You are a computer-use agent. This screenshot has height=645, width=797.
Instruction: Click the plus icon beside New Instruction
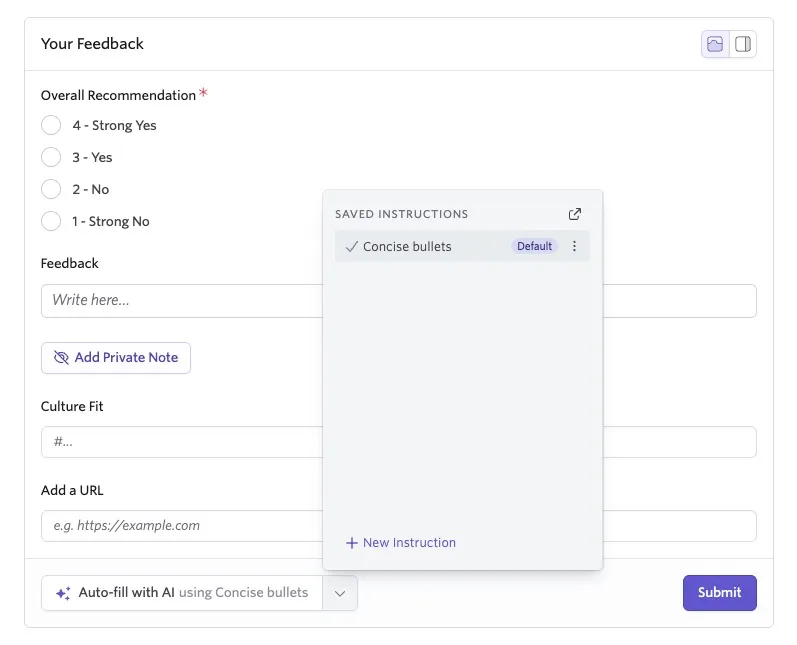pos(352,543)
